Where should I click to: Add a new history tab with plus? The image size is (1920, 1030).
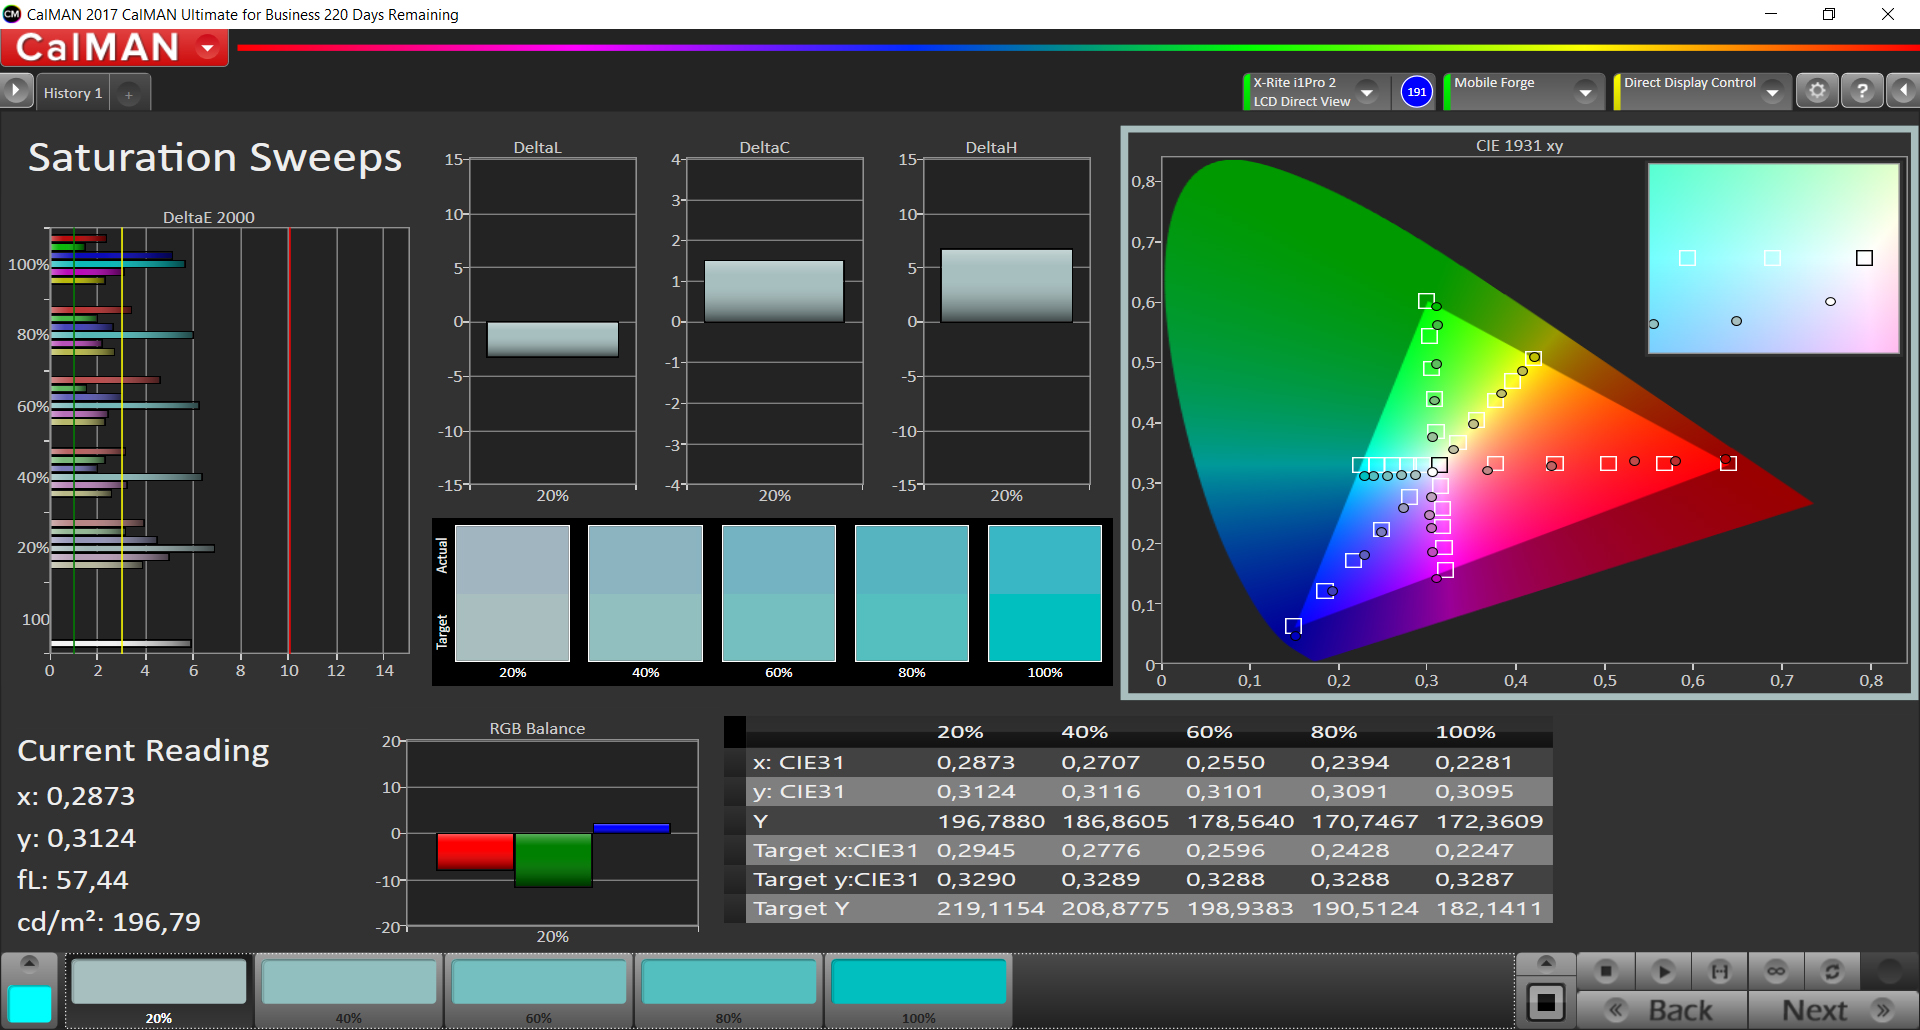(129, 94)
